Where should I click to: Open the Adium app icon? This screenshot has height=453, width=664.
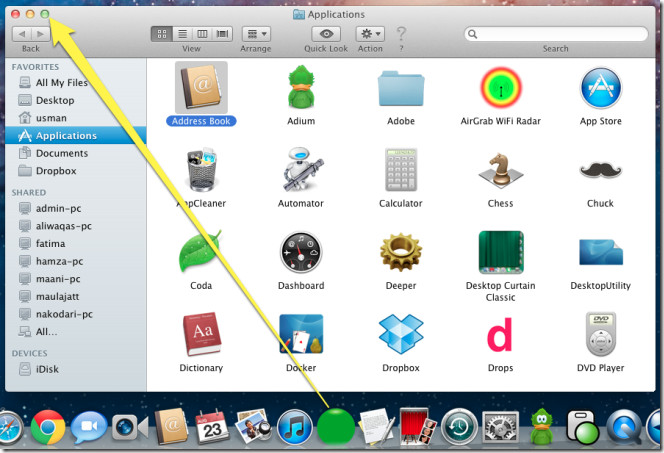click(x=301, y=88)
